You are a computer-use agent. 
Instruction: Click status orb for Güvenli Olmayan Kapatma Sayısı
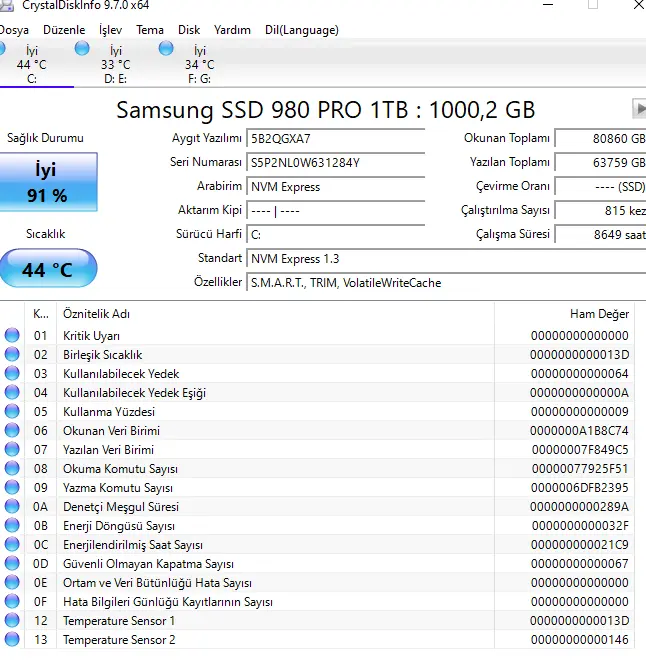coord(12,564)
